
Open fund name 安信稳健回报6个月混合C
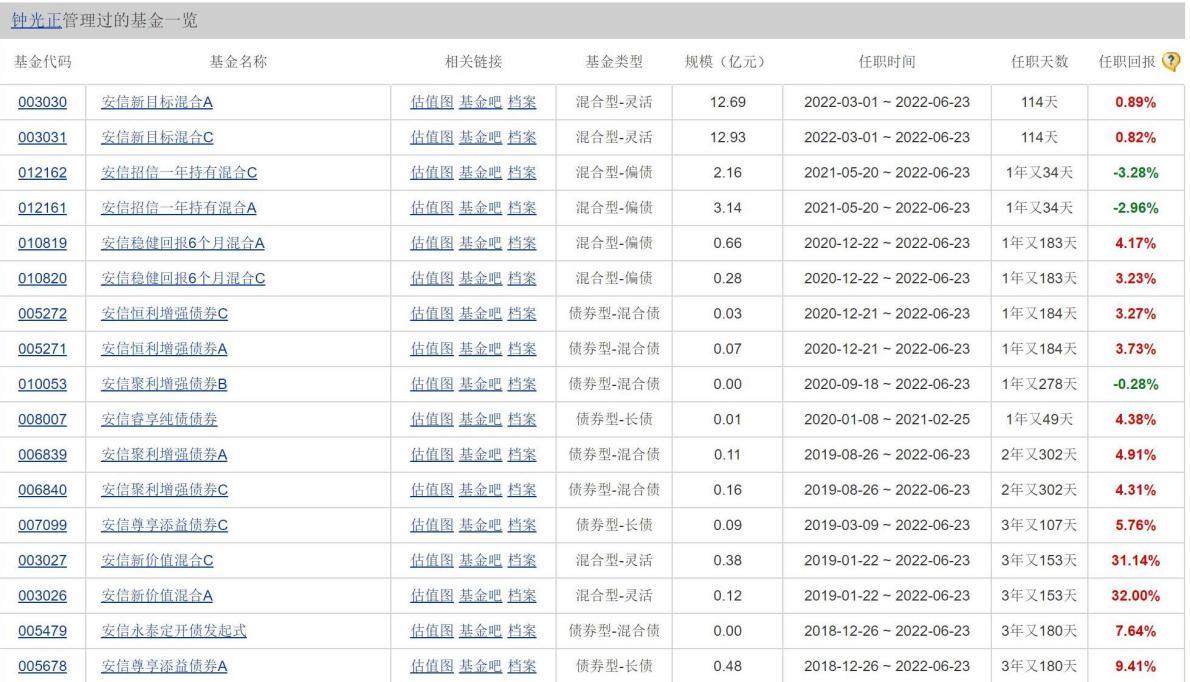pos(184,278)
